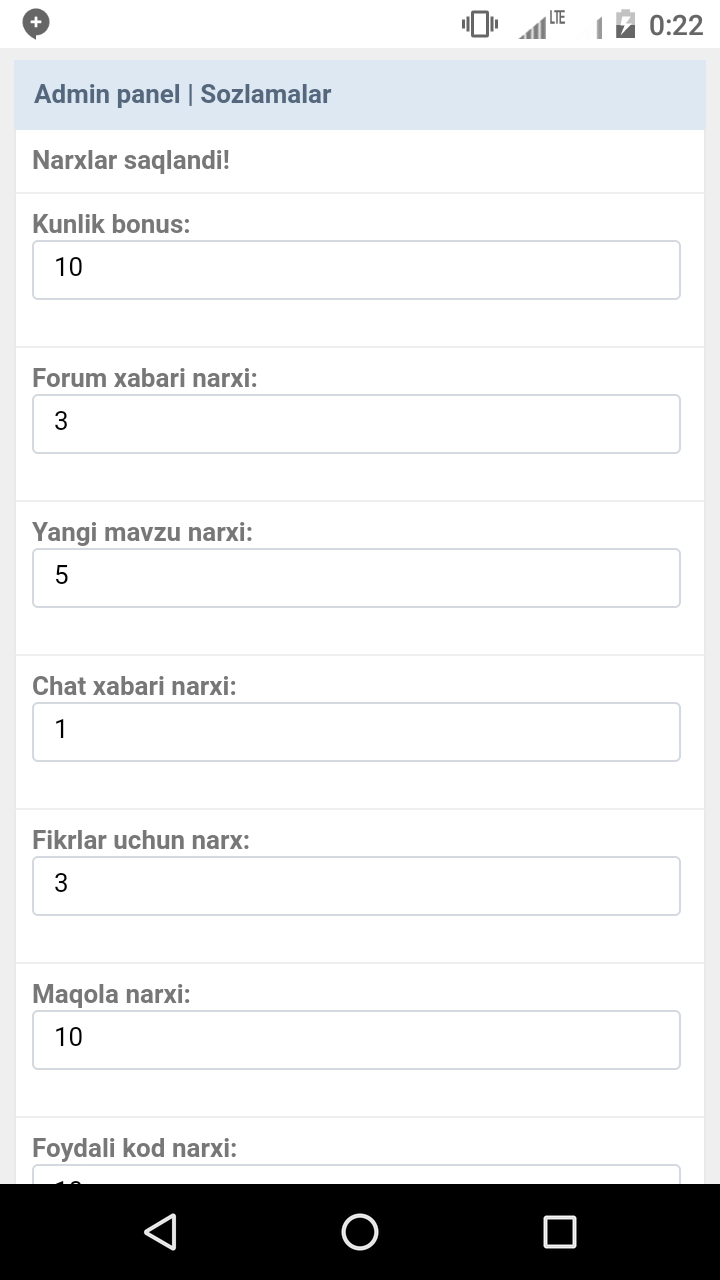720x1280 pixels.
Task: Open recent apps via square icon
Action: click(559, 1231)
